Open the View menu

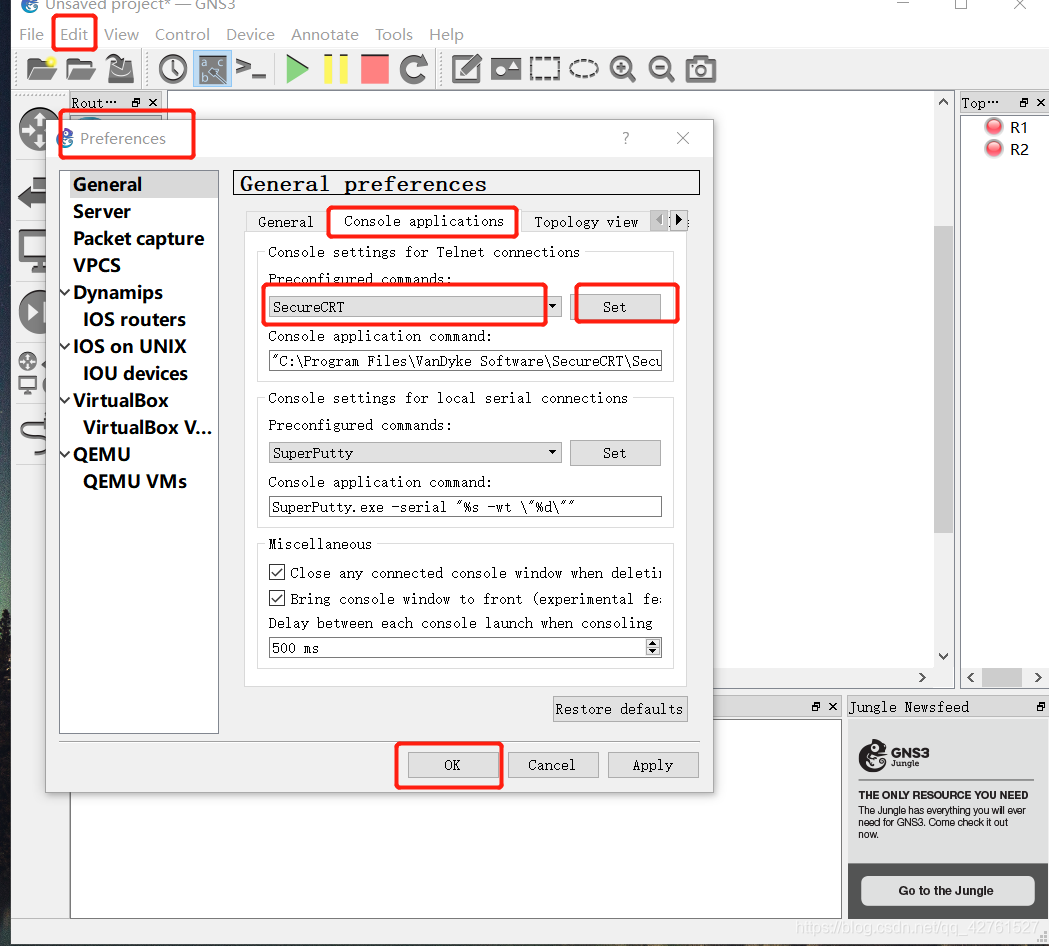point(121,34)
